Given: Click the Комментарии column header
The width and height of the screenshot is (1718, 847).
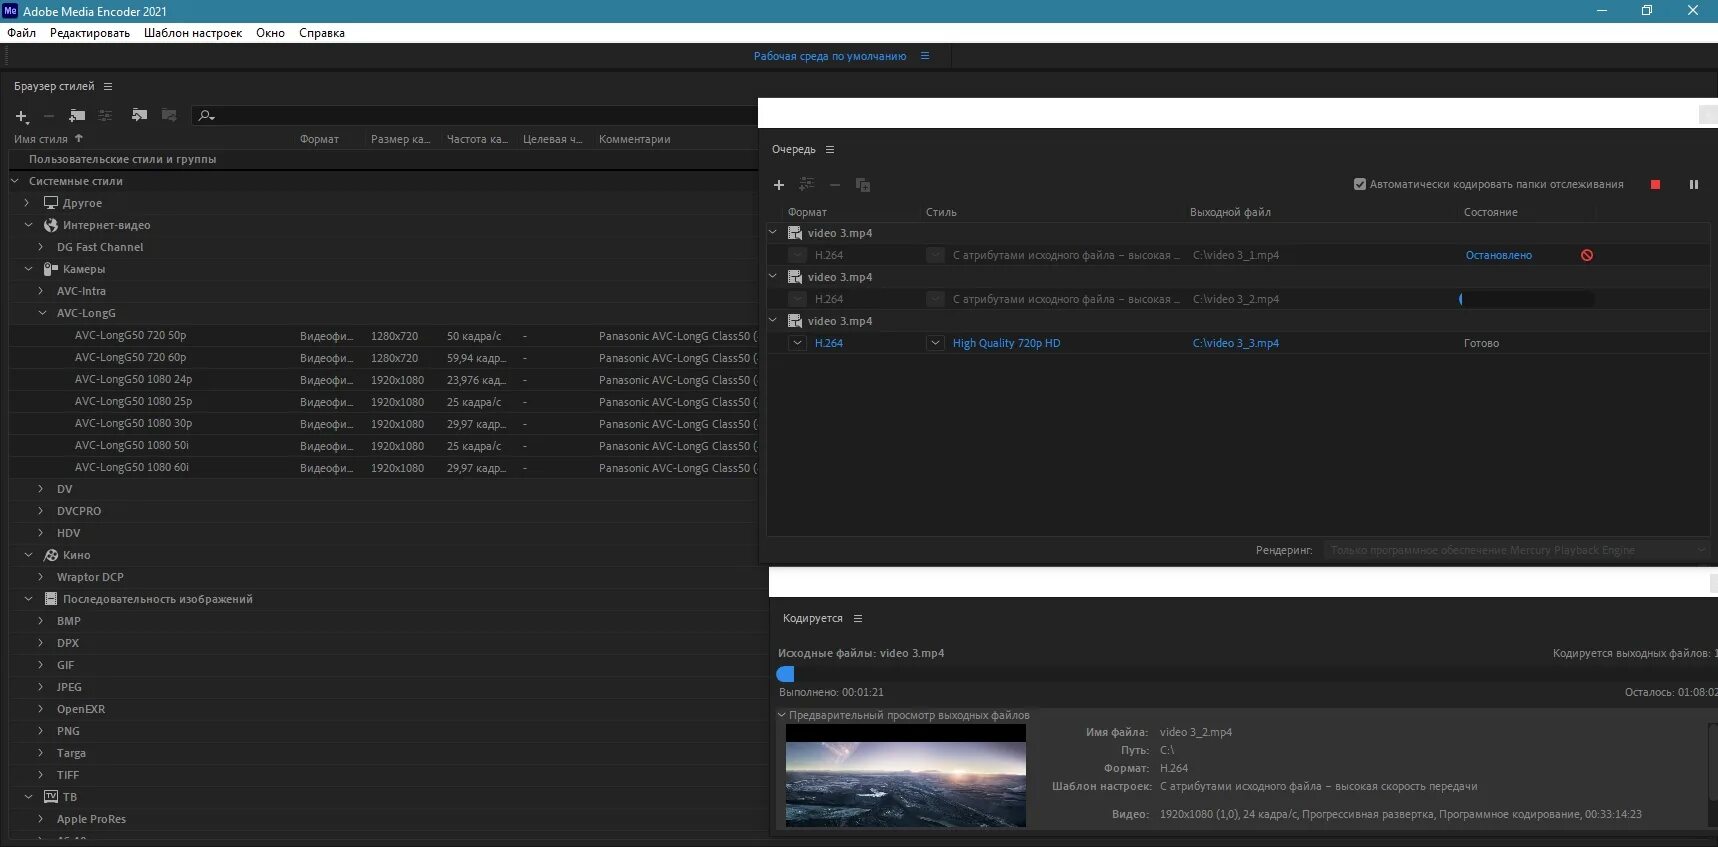Looking at the screenshot, I should tap(634, 139).
